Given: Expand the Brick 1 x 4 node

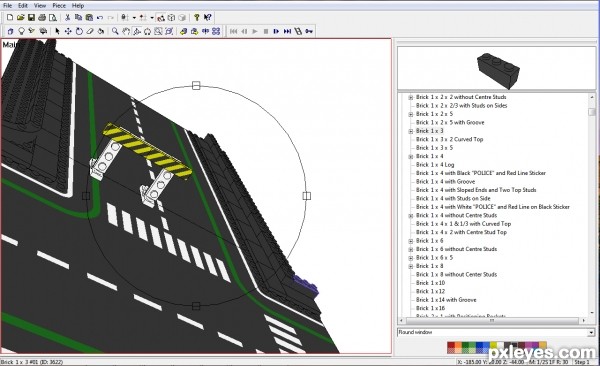Looking at the screenshot, I should pos(410,157).
